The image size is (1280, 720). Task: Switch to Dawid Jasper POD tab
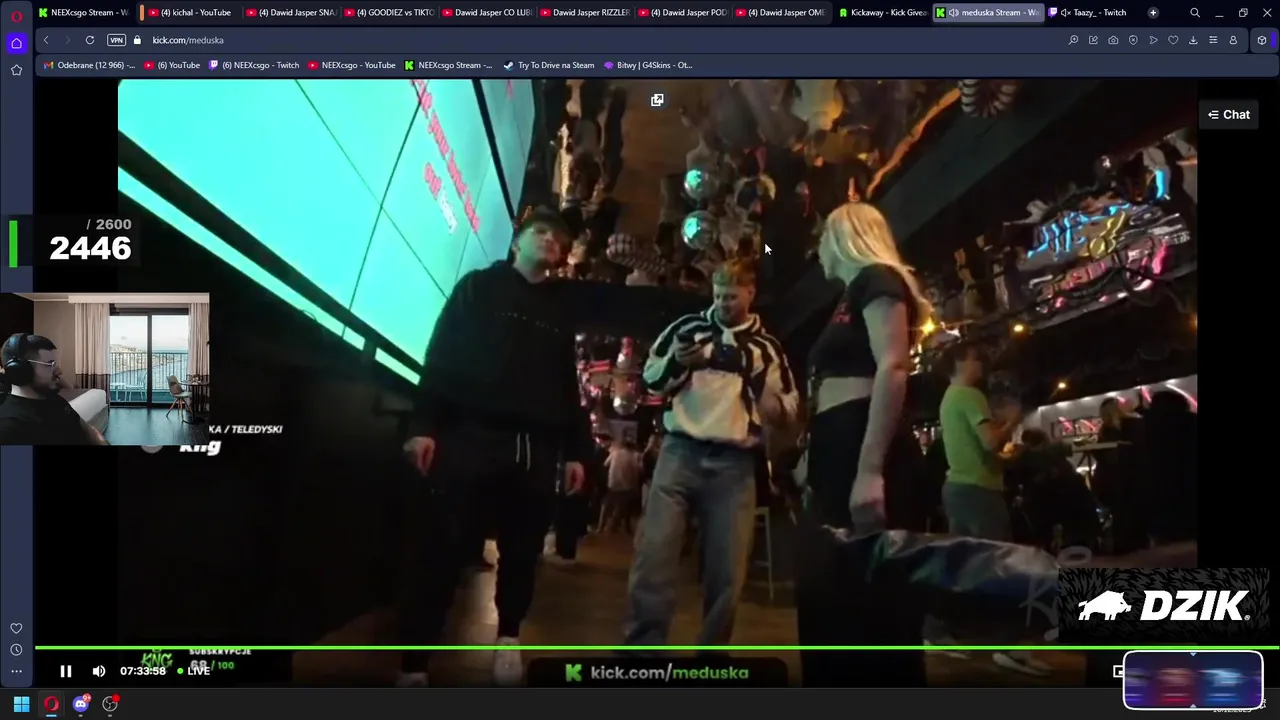click(x=682, y=13)
